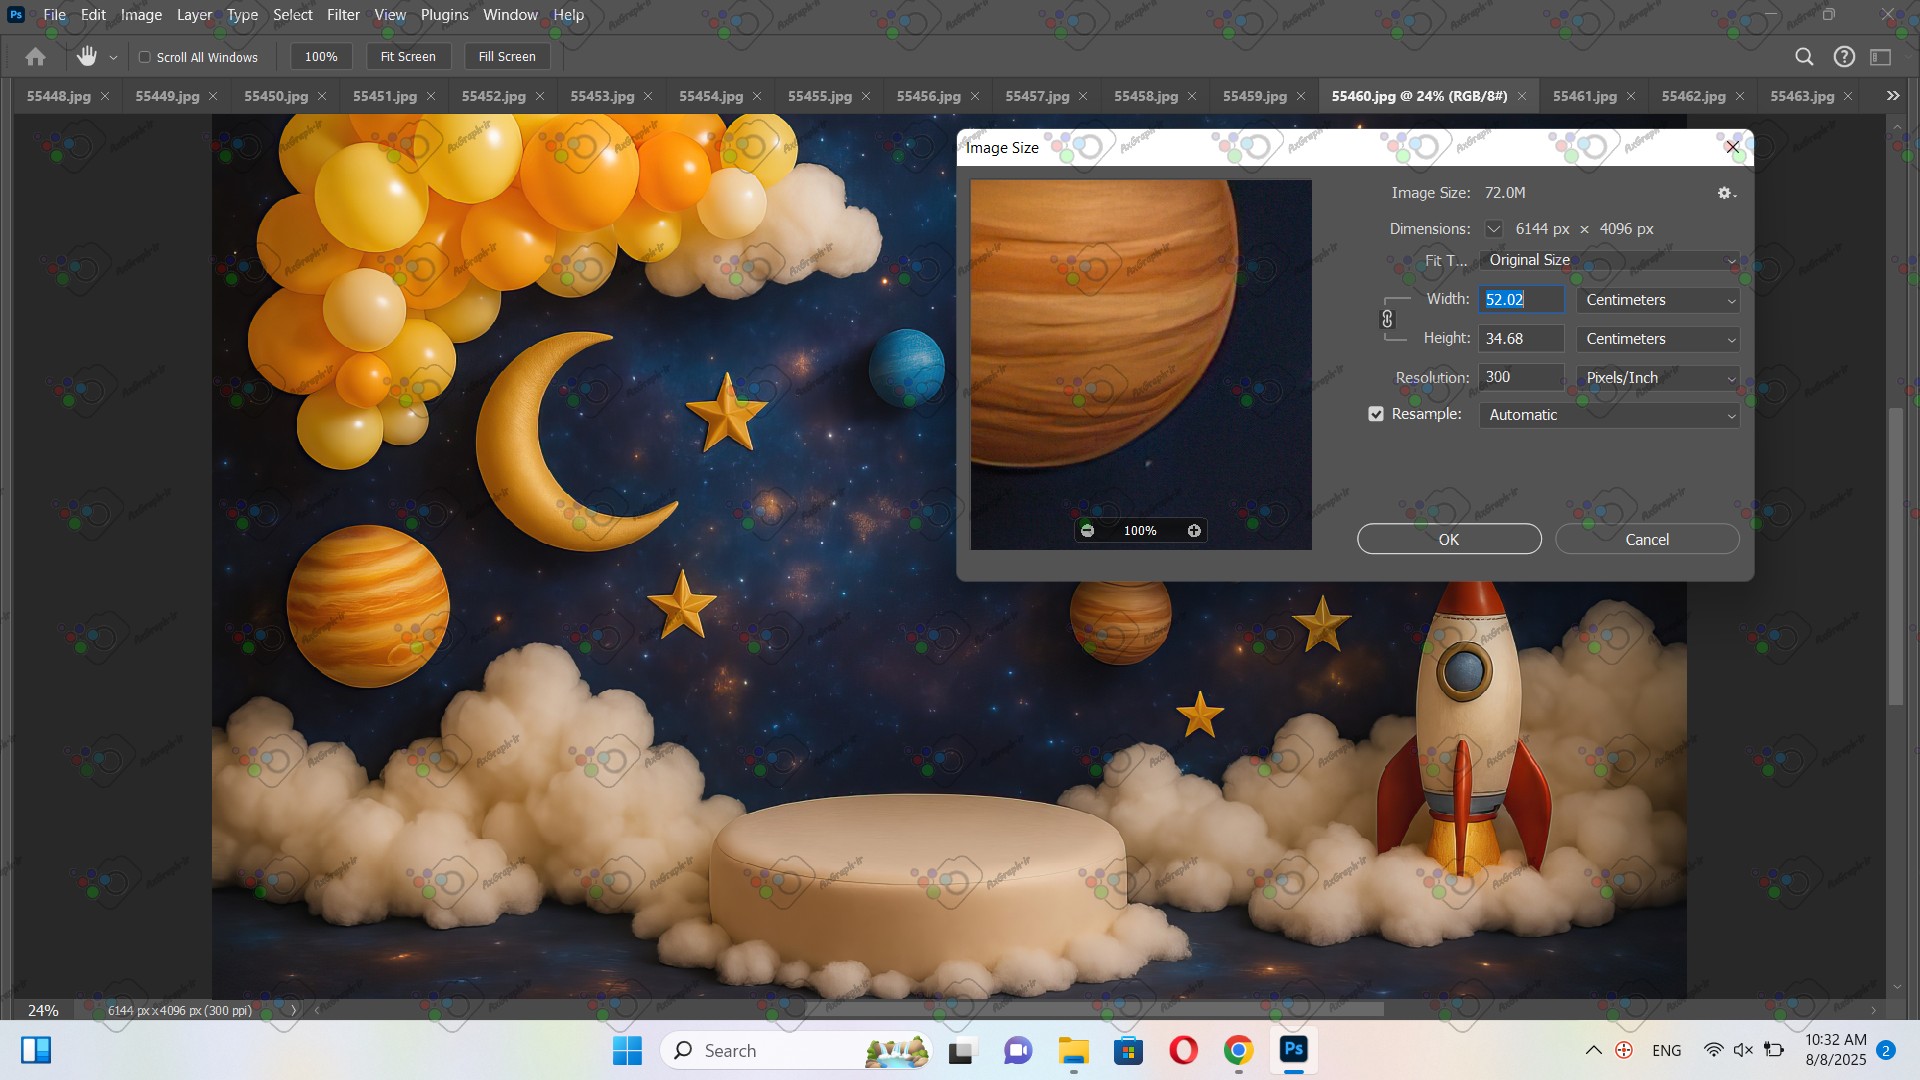This screenshot has height=1080, width=1920.
Task: Uncheck the Resample checkbox
Action: (1376, 414)
